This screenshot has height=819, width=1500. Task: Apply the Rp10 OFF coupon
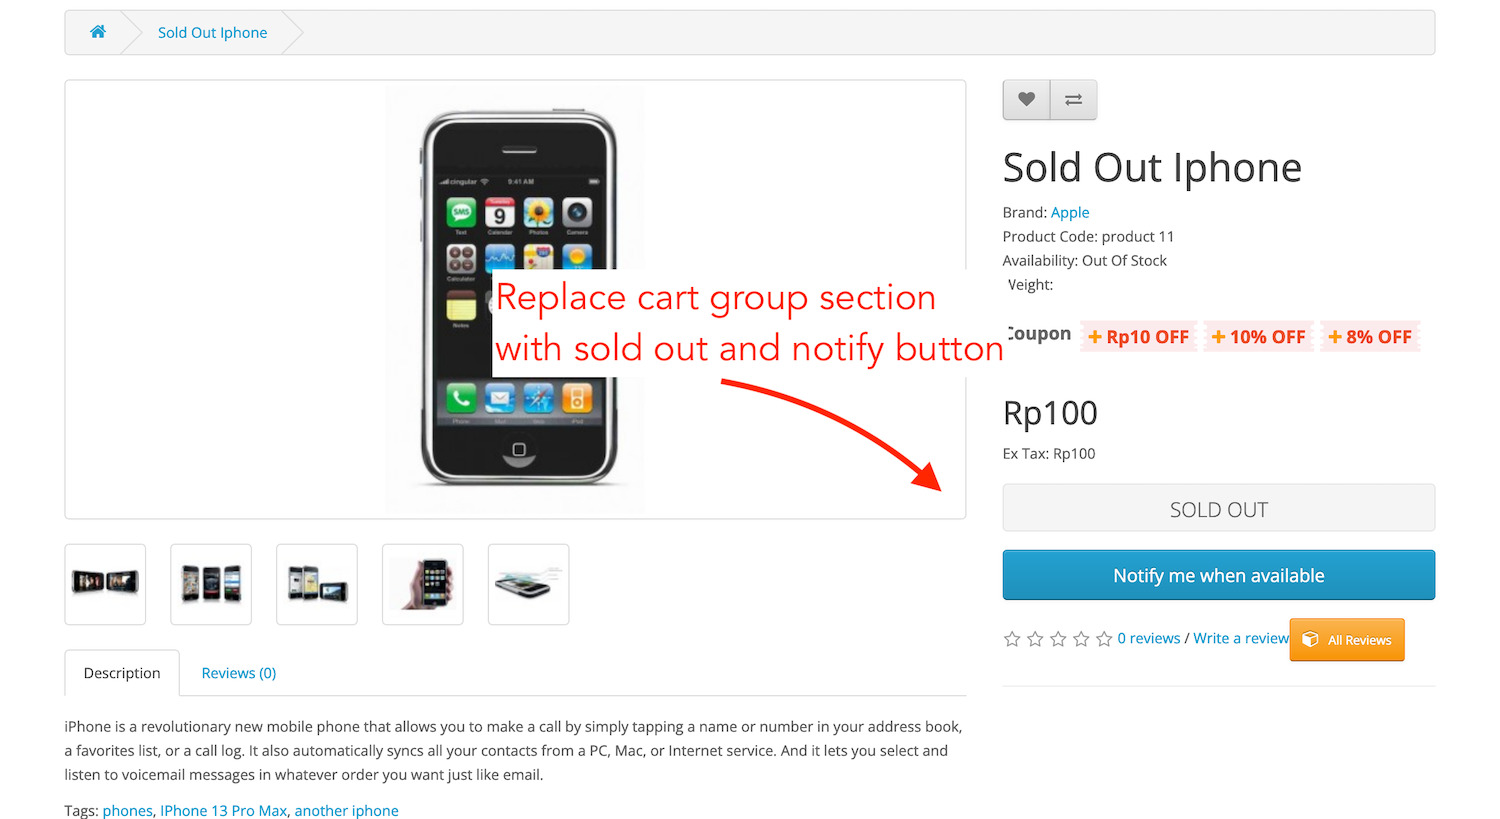(1138, 336)
